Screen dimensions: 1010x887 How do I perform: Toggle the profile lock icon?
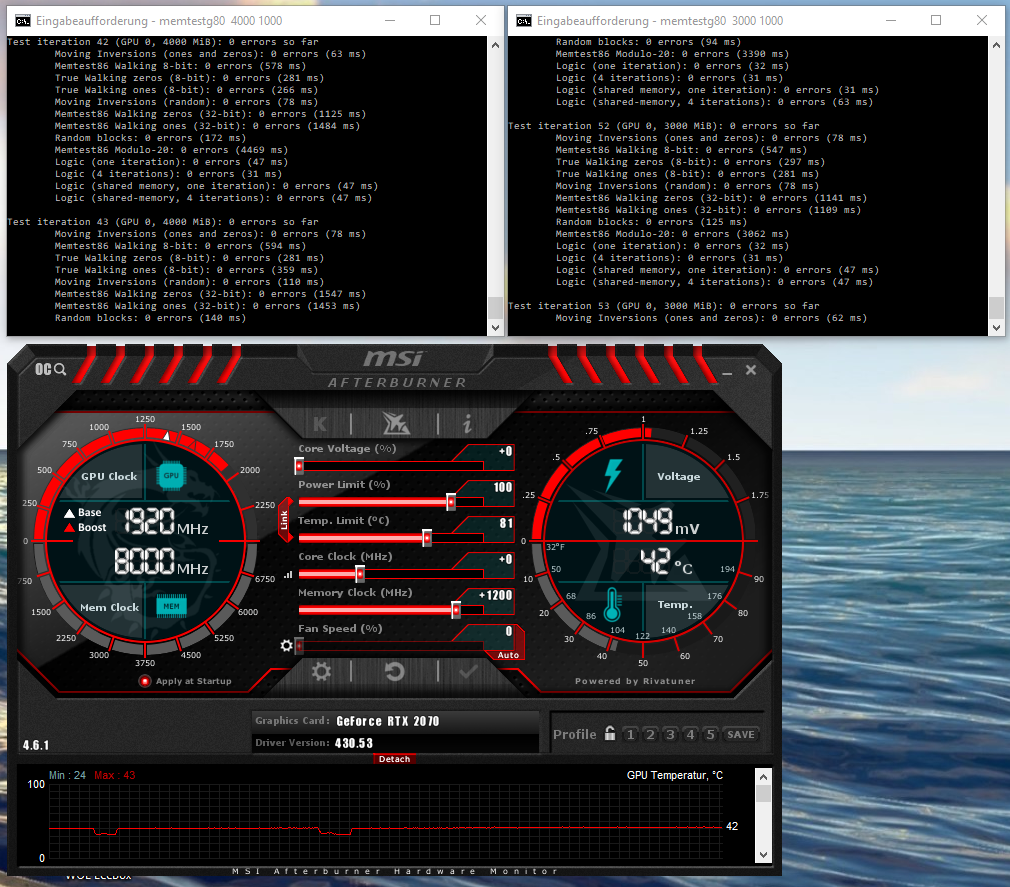click(610, 733)
